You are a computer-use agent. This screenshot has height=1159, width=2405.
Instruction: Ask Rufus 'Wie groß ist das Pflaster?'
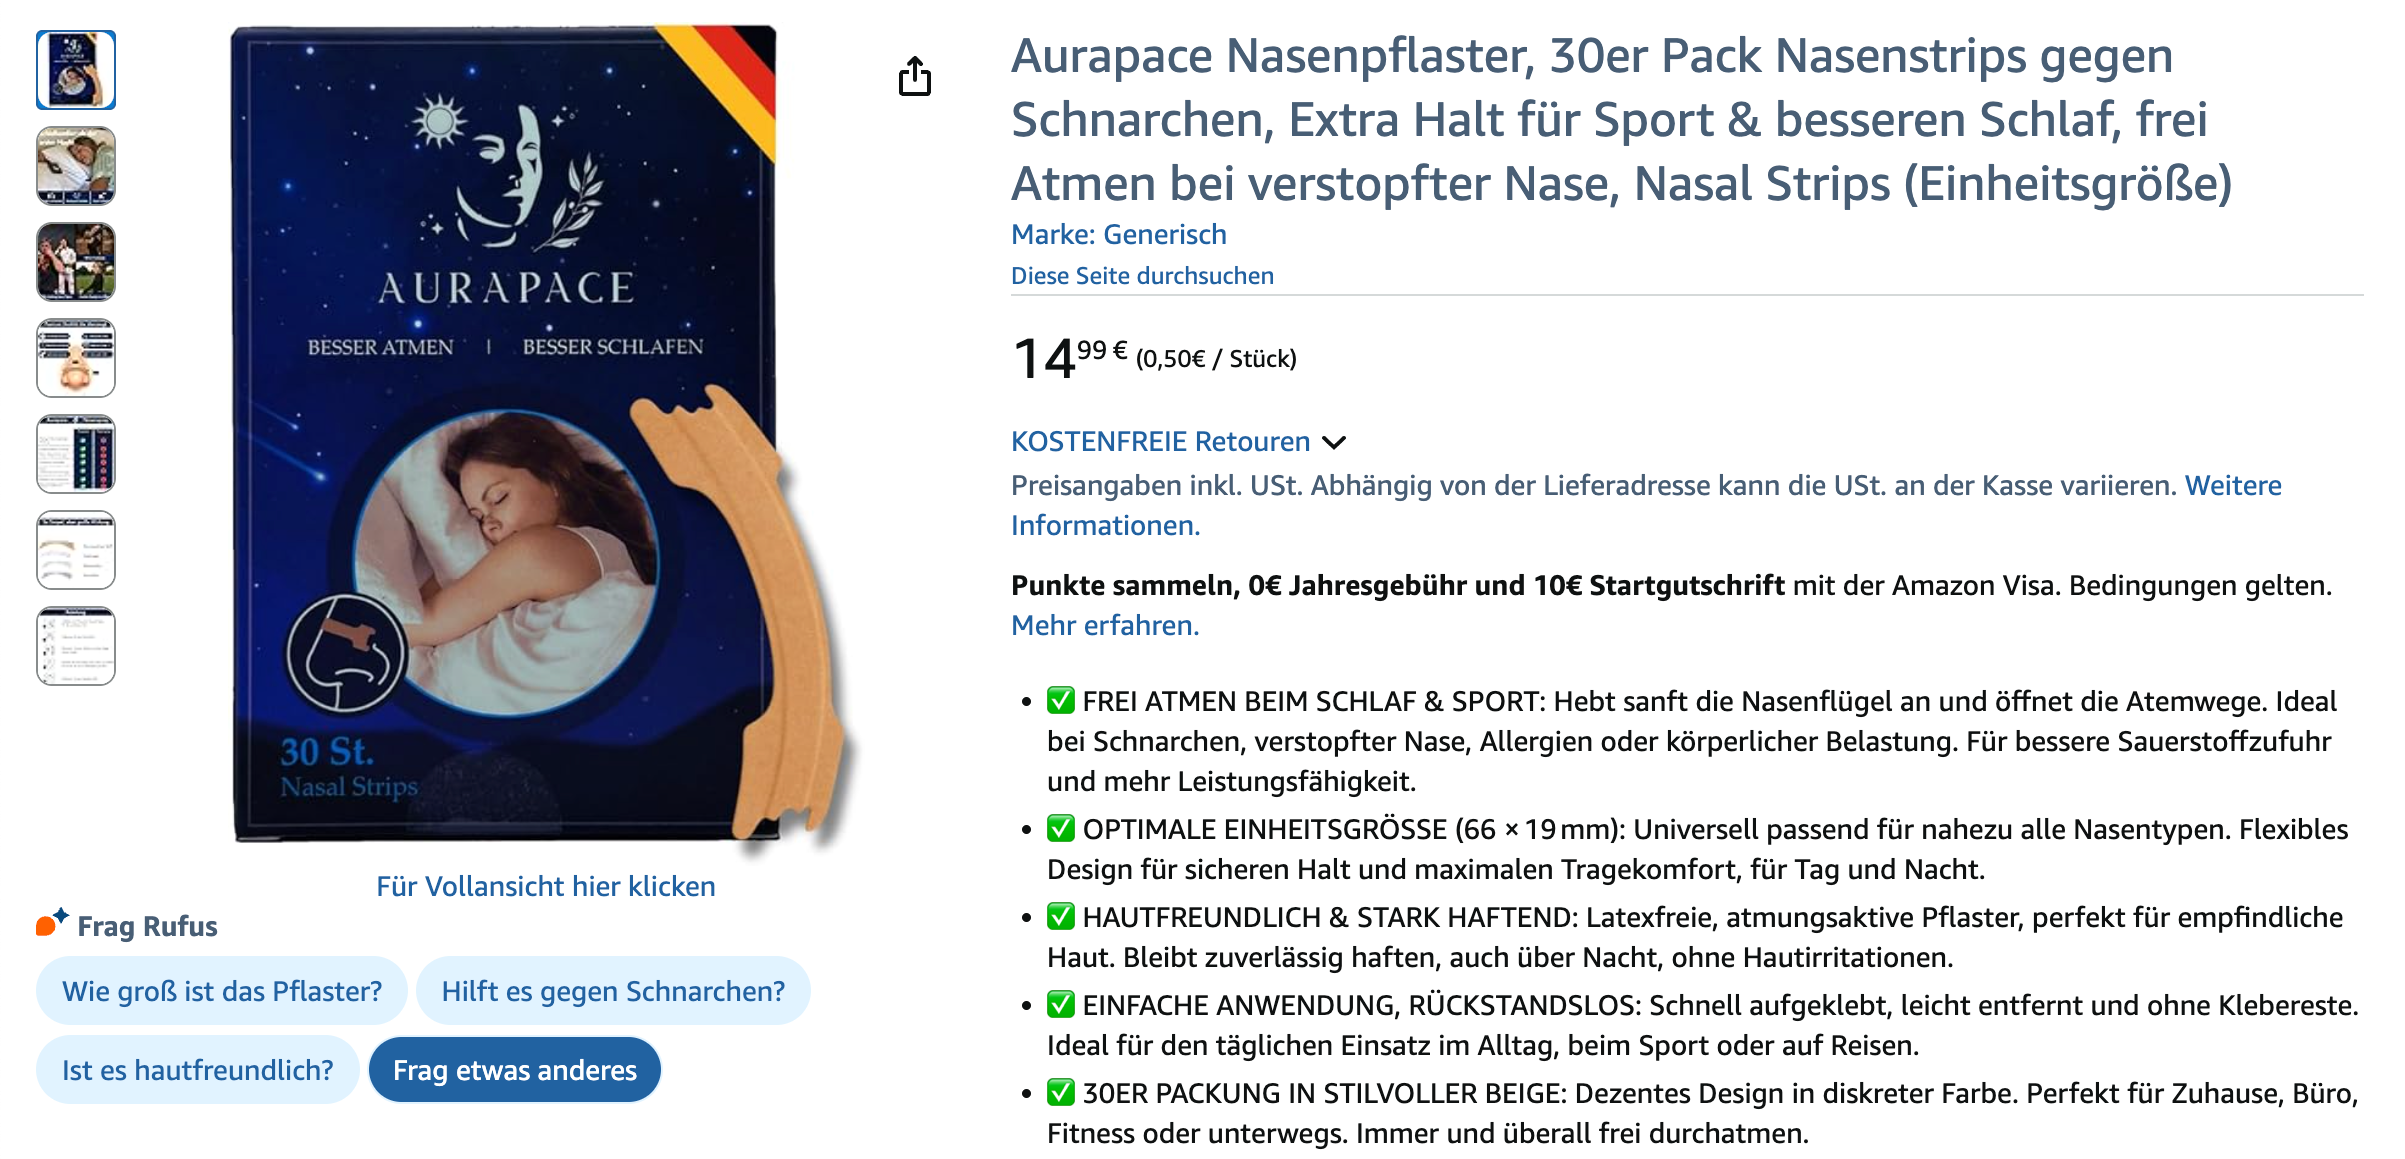222,991
